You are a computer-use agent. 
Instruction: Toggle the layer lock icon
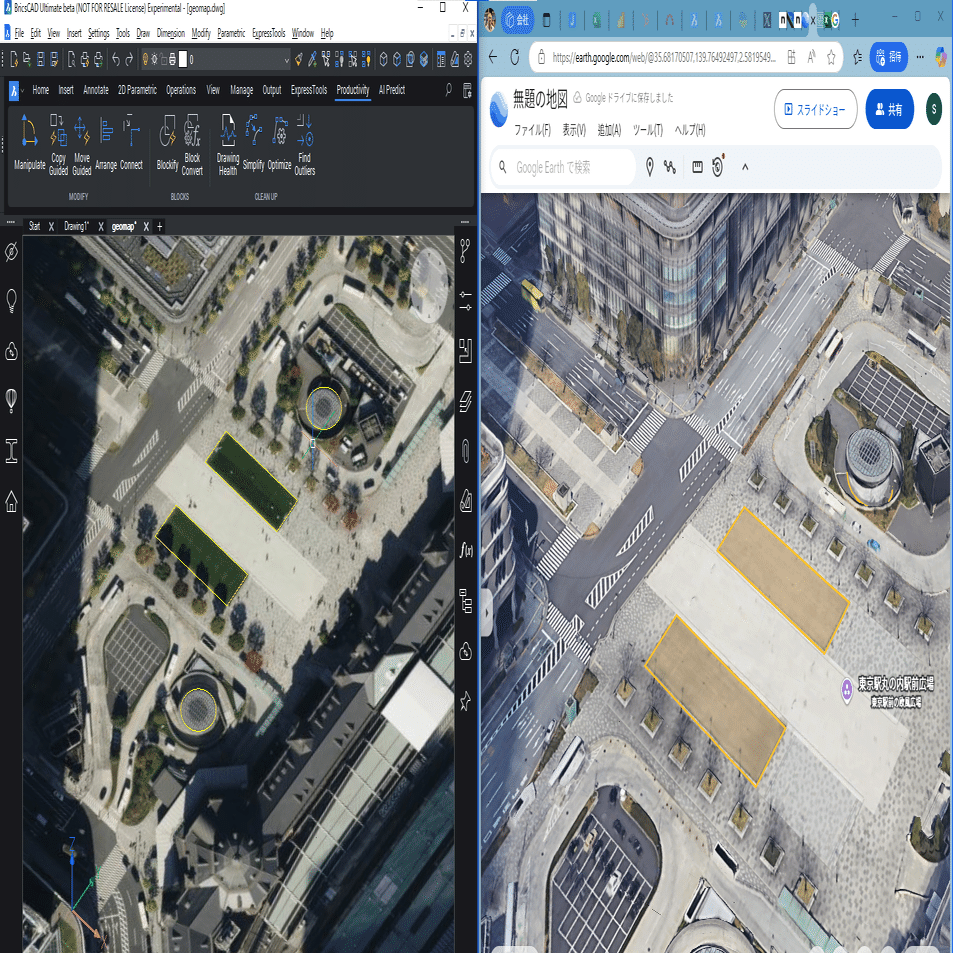(x=163, y=58)
